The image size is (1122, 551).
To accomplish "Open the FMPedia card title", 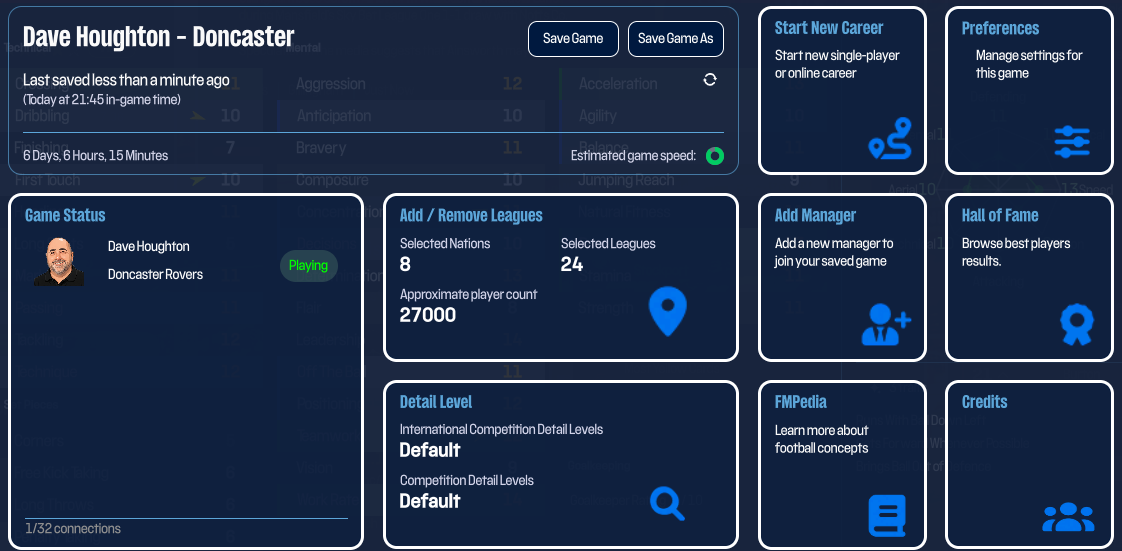I will (801, 402).
